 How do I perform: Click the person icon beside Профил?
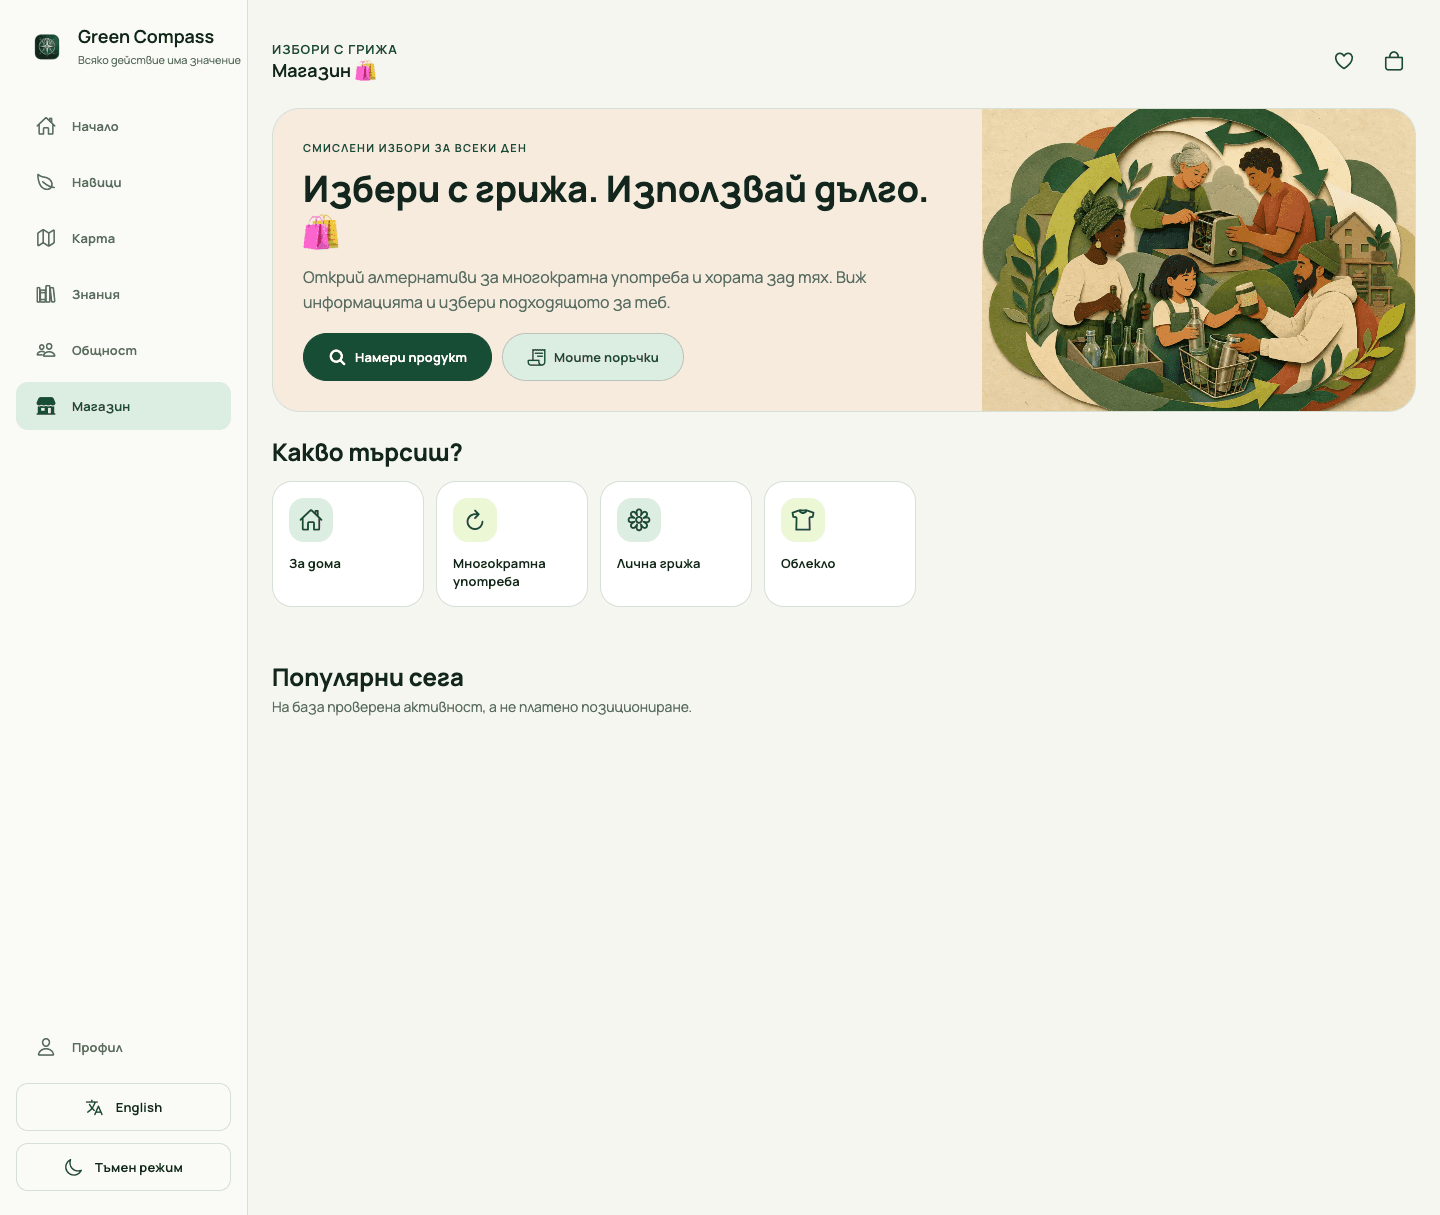point(46,1047)
